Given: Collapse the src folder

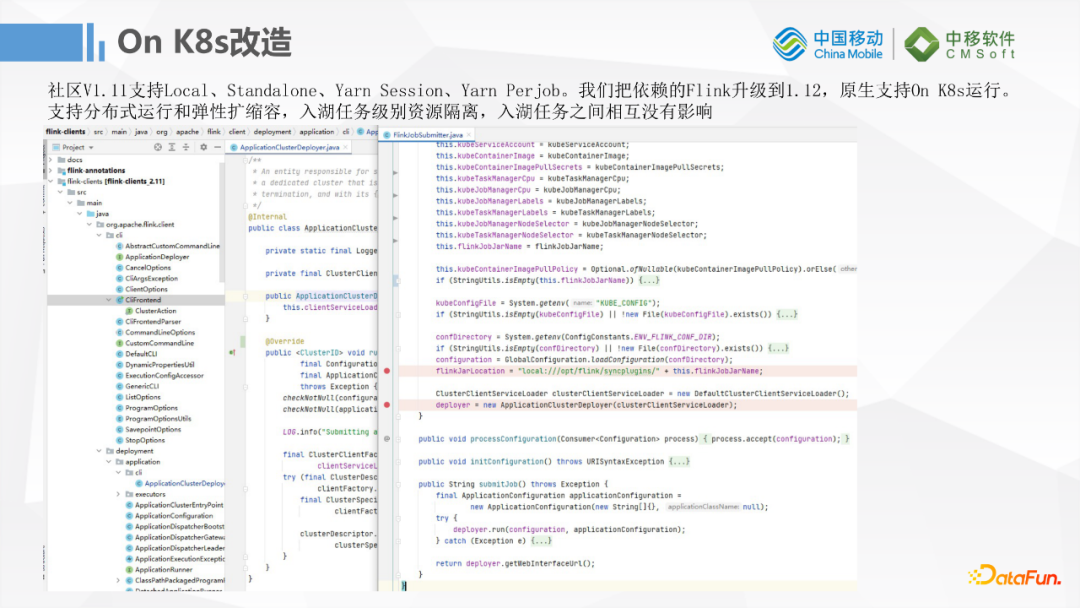Looking at the screenshot, I should pyautogui.click(x=61, y=192).
